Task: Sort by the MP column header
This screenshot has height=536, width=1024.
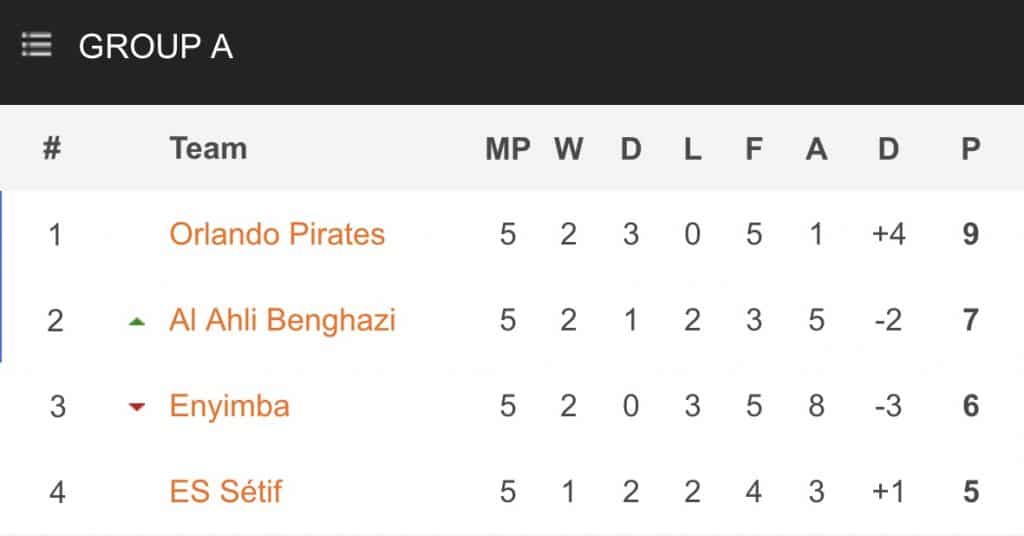Action: (507, 149)
